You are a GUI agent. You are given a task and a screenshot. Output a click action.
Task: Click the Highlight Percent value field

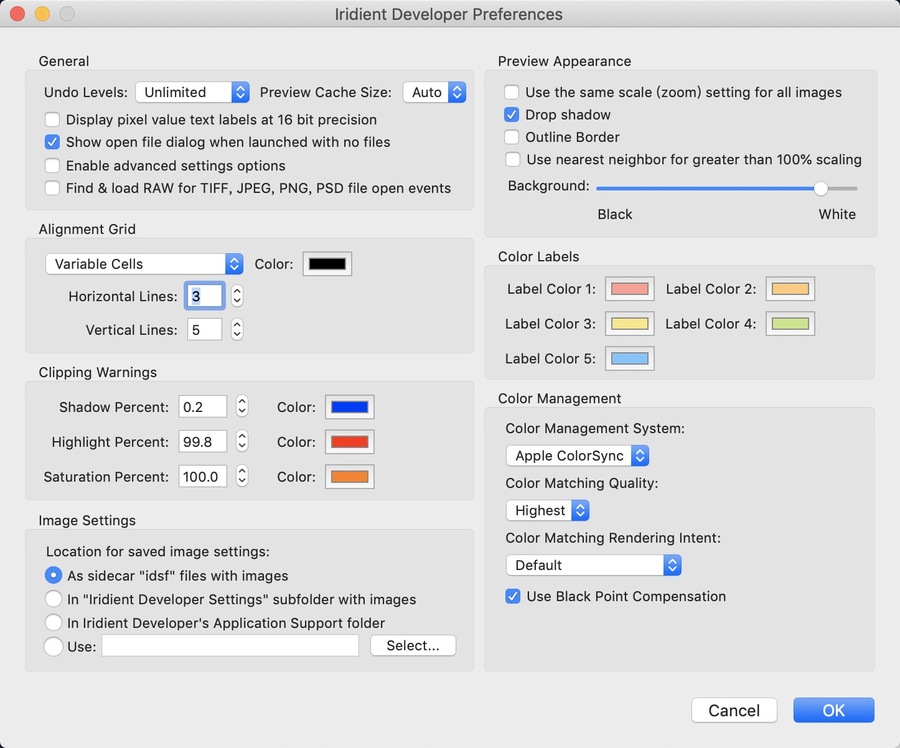(202, 442)
